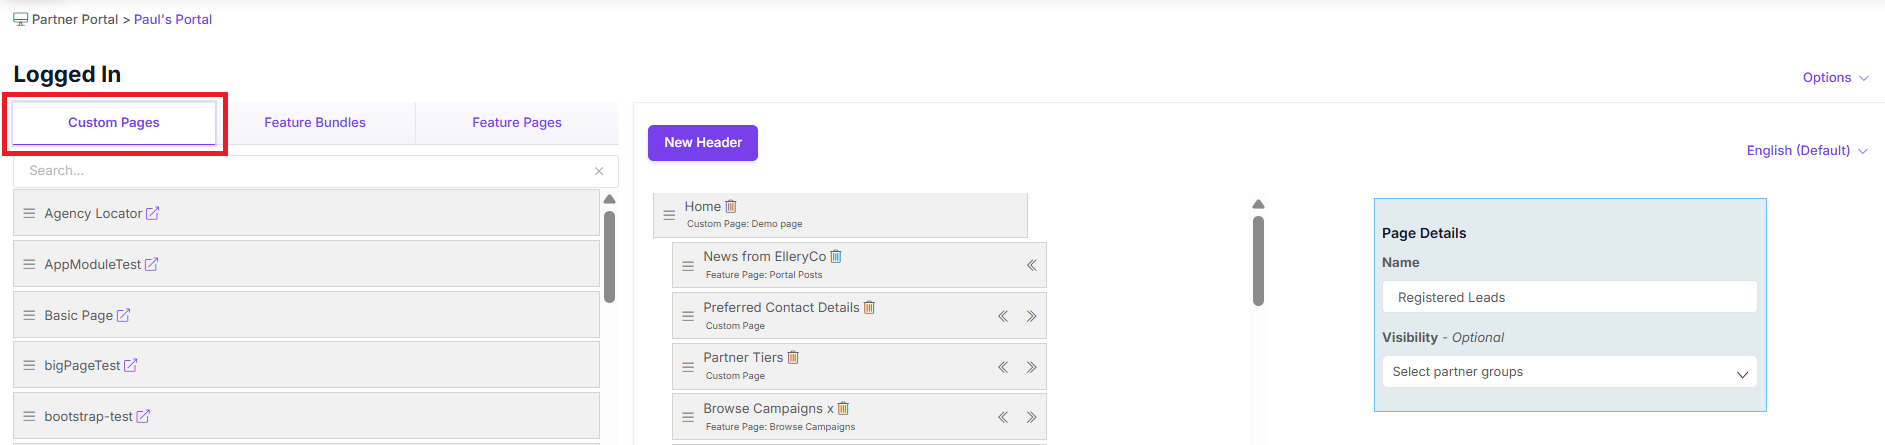Screen dimensions: 1885x445
Task: Select bootstrap-test page row
Action: [x=306, y=416]
